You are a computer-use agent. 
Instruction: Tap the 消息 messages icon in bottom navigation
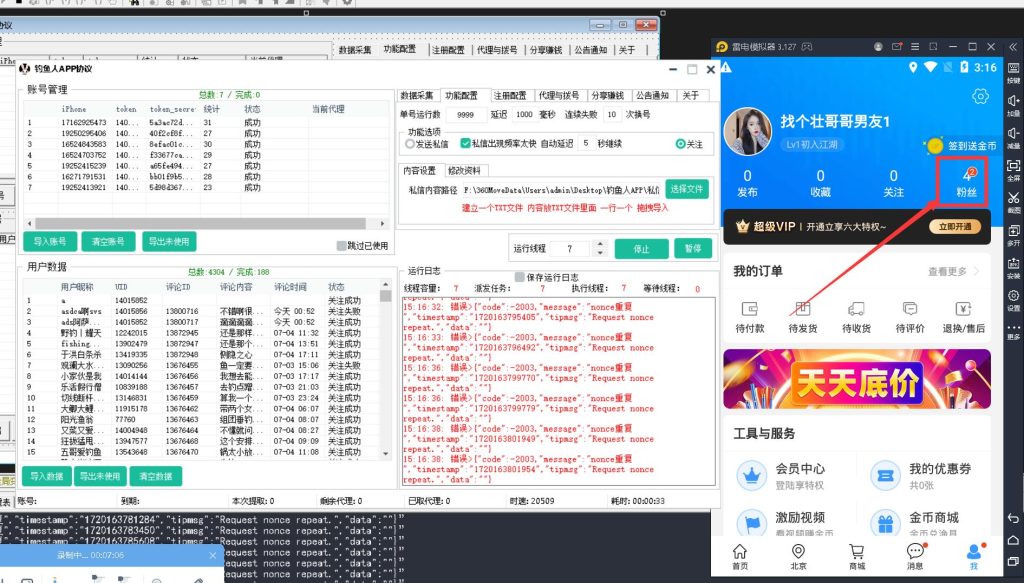tap(915, 551)
